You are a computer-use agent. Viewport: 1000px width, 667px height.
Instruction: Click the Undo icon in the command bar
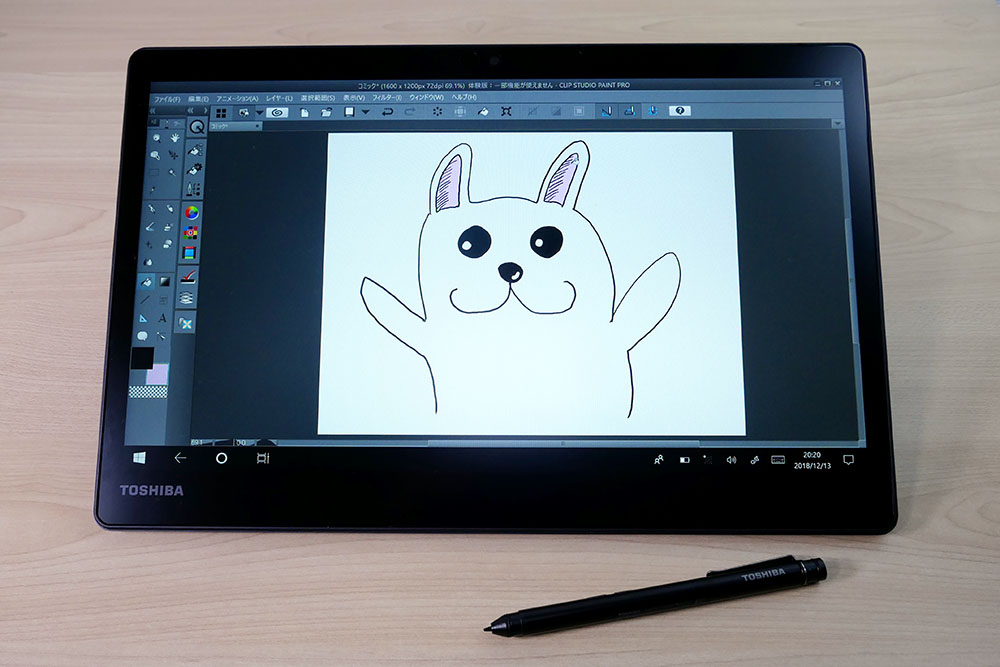point(386,113)
